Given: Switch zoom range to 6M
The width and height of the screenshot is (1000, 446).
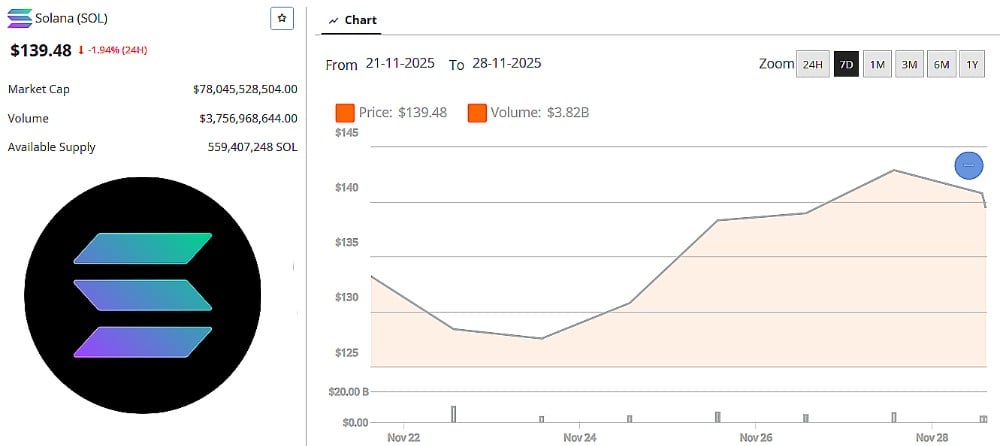Looking at the screenshot, I should (941, 65).
